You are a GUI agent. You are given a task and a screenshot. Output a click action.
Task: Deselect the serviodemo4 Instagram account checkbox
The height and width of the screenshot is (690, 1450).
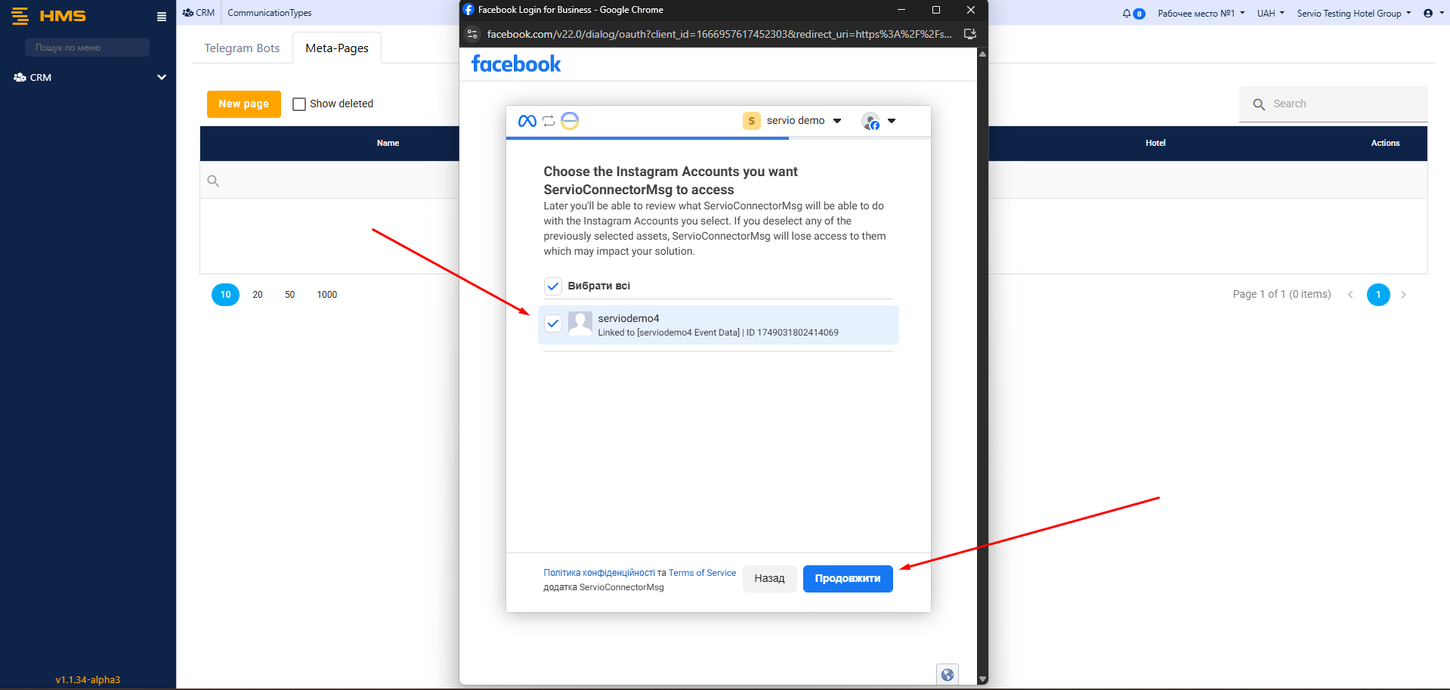pos(553,323)
